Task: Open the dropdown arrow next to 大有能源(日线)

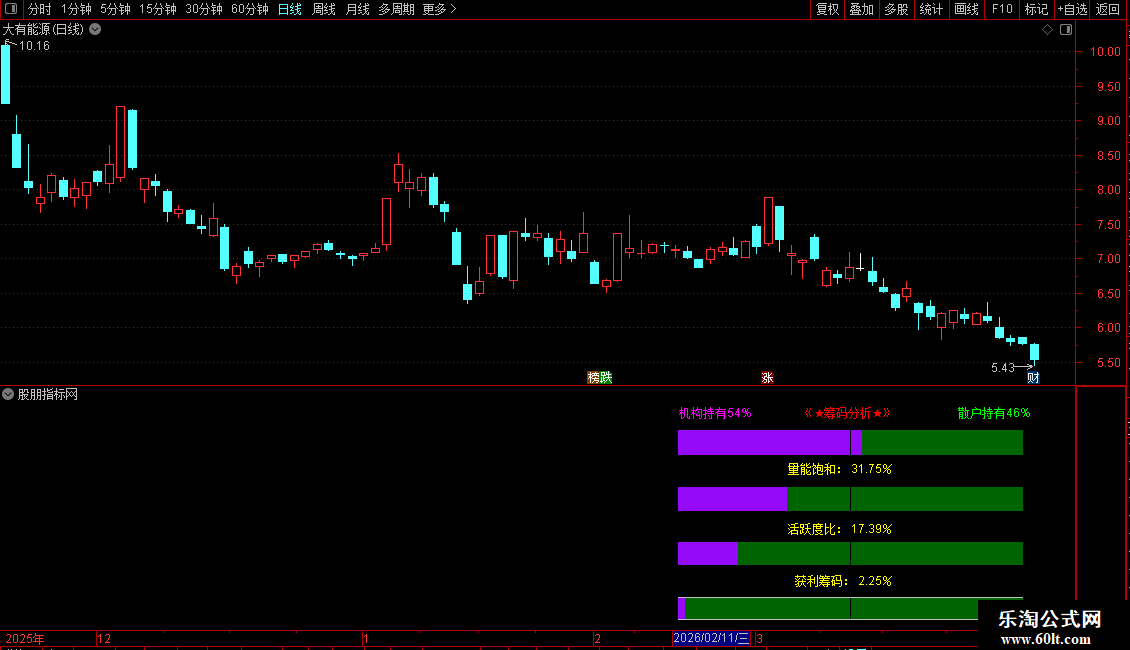Action: [95, 30]
